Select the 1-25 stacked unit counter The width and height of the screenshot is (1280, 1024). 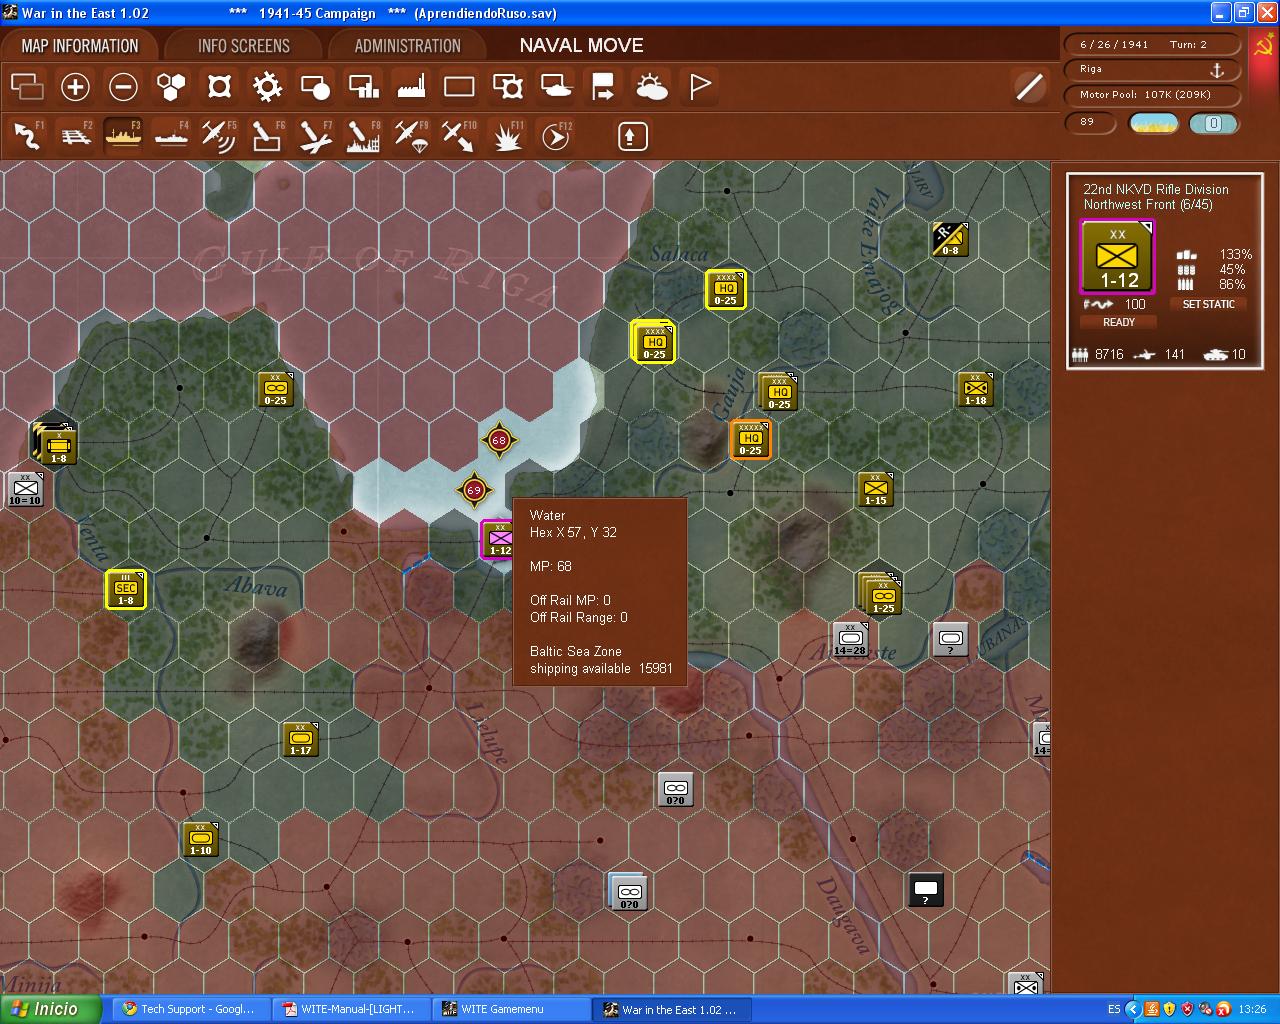881,594
